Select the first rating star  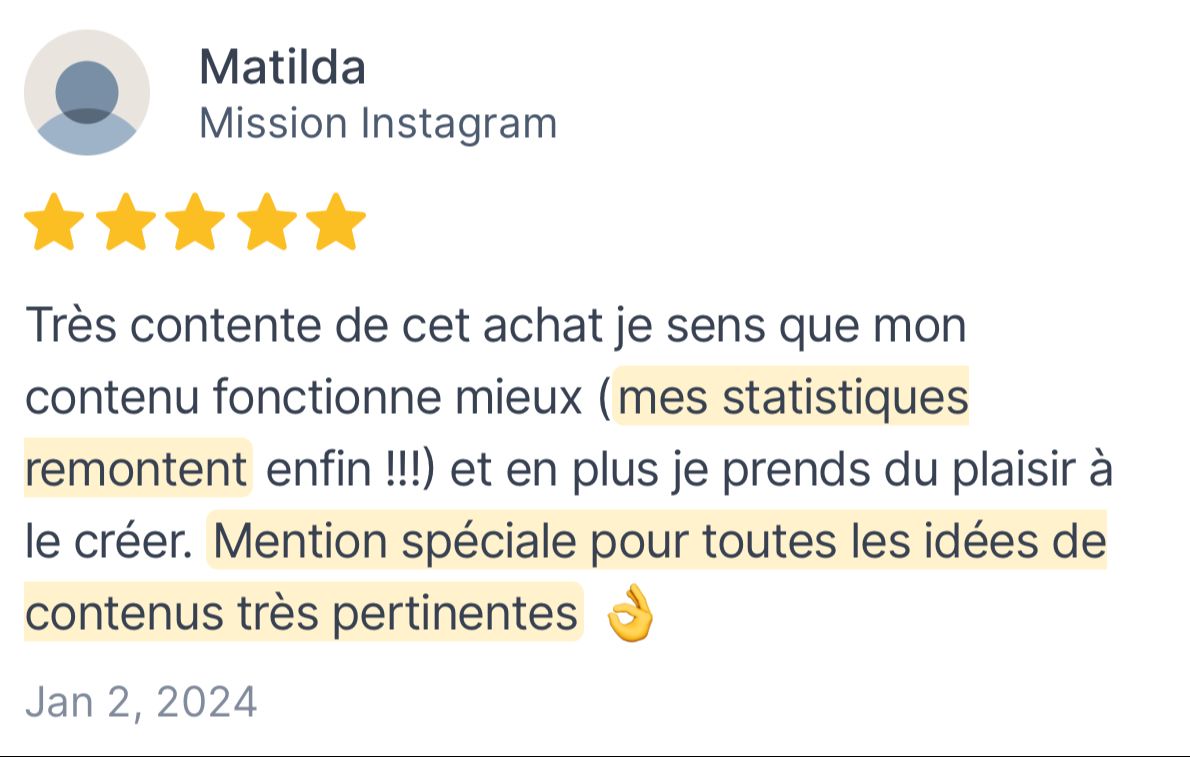coord(54,221)
